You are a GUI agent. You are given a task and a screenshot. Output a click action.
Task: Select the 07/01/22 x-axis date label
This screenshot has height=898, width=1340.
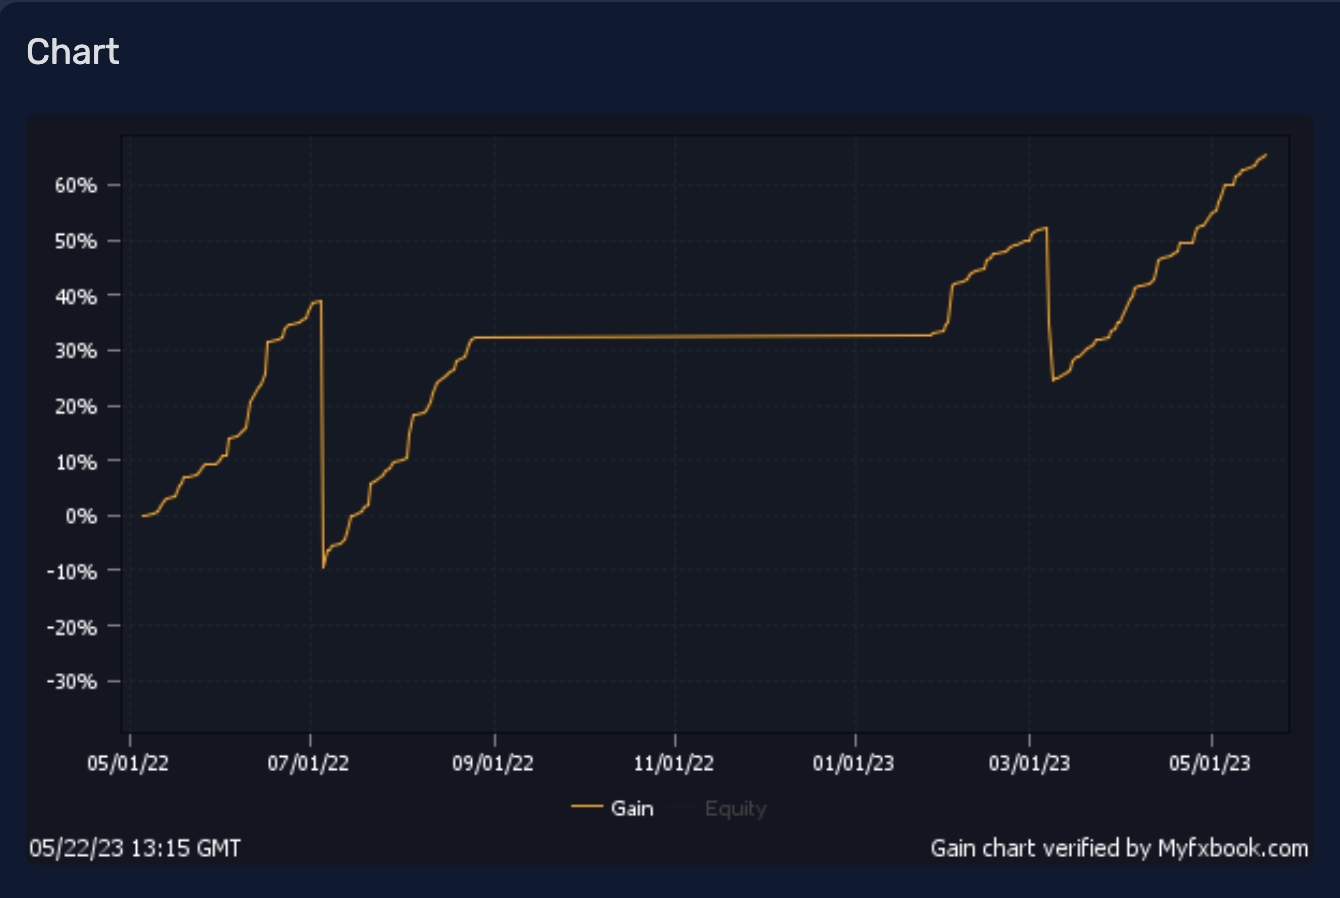pyautogui.click(x=309, y=764)
